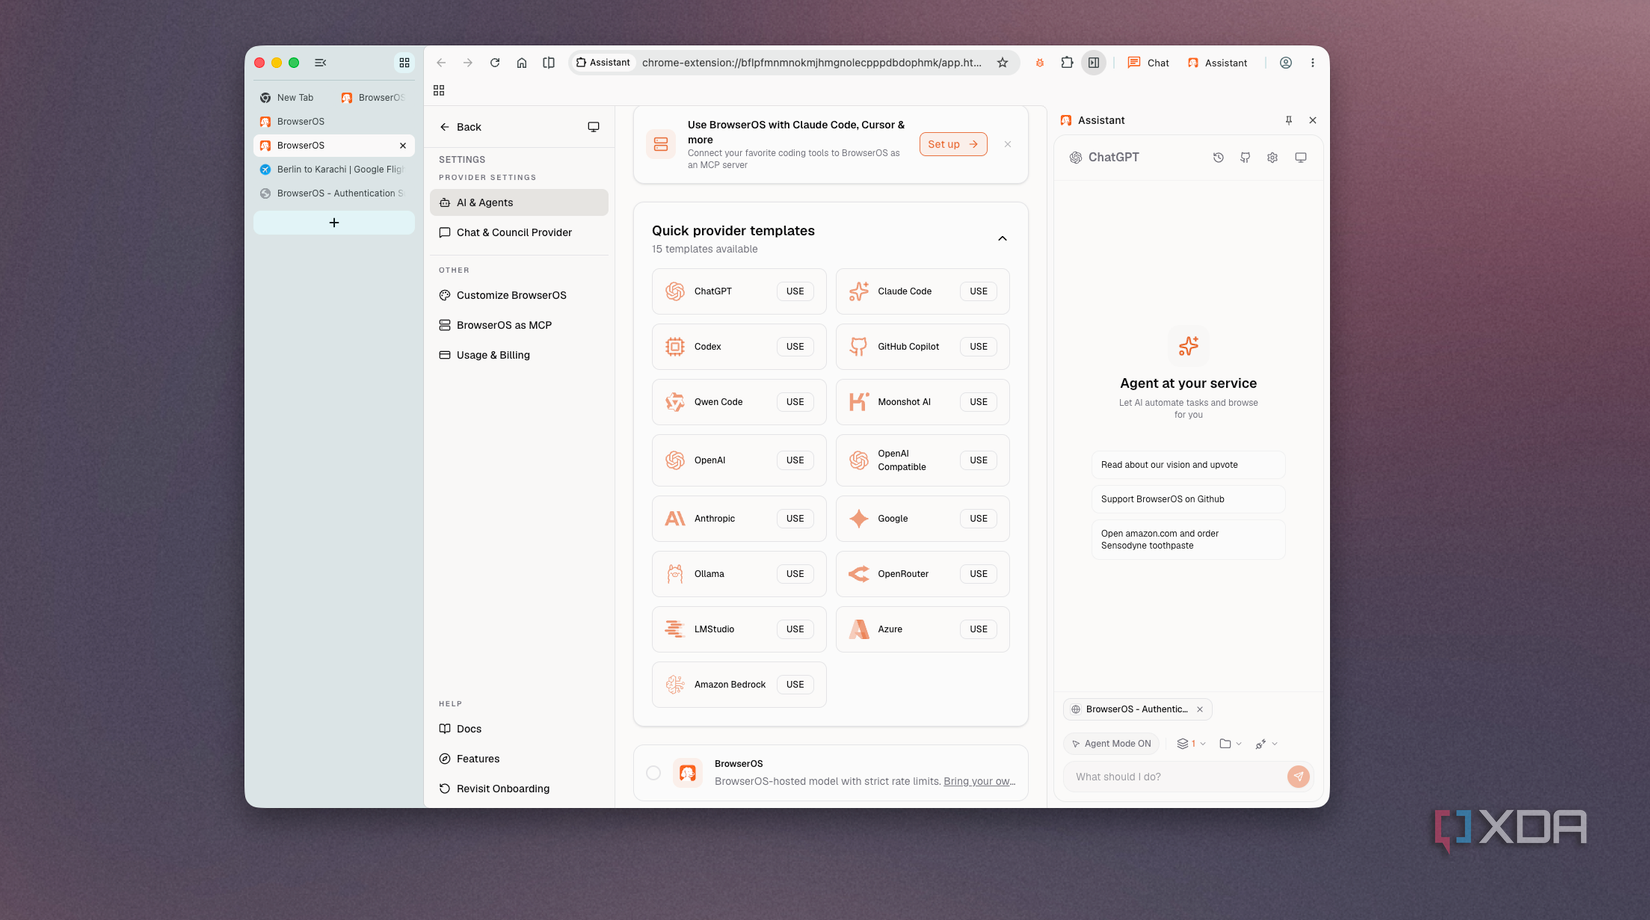Click the monitor icon next to Back
Screen dimensions: 1650x920
[594, 127]
